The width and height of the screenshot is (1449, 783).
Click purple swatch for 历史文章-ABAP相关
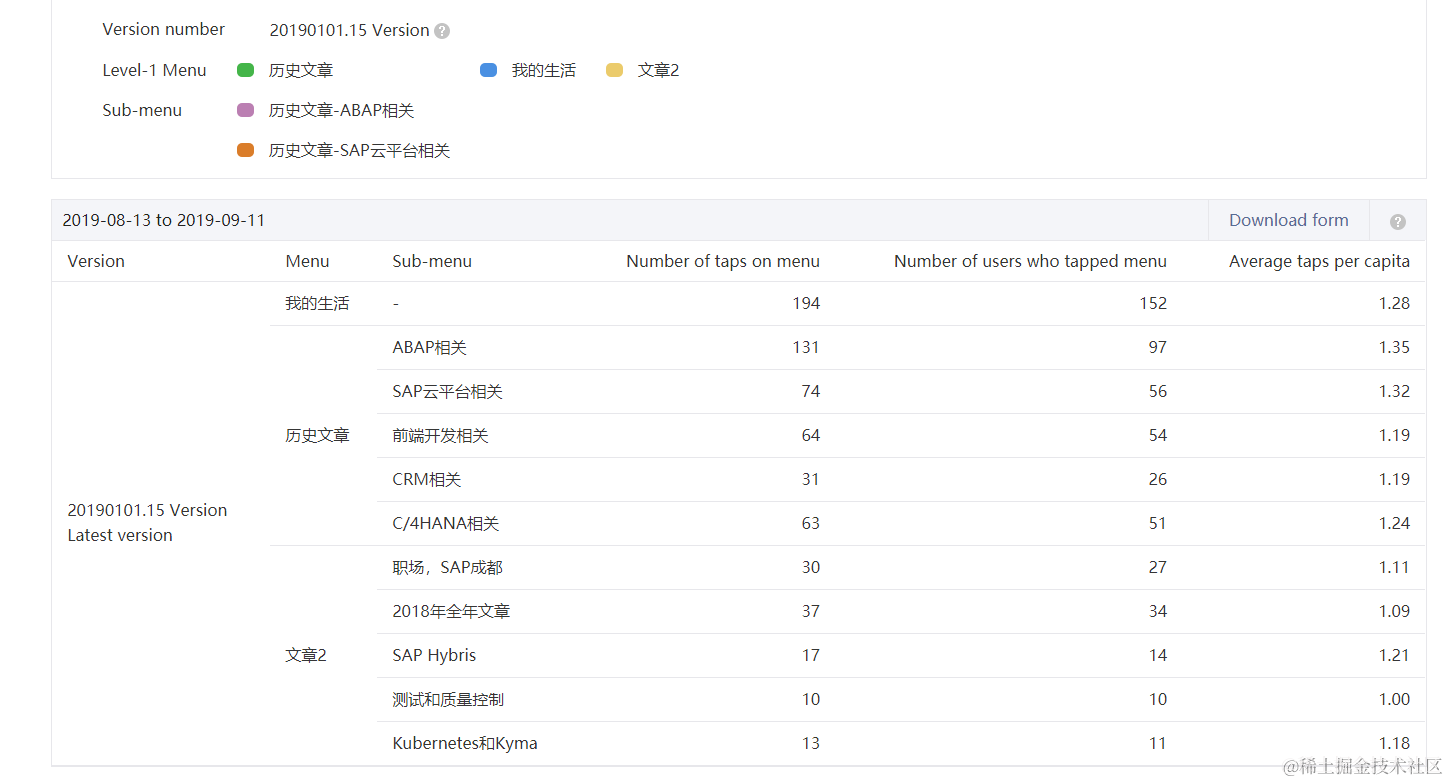(246, 110)
